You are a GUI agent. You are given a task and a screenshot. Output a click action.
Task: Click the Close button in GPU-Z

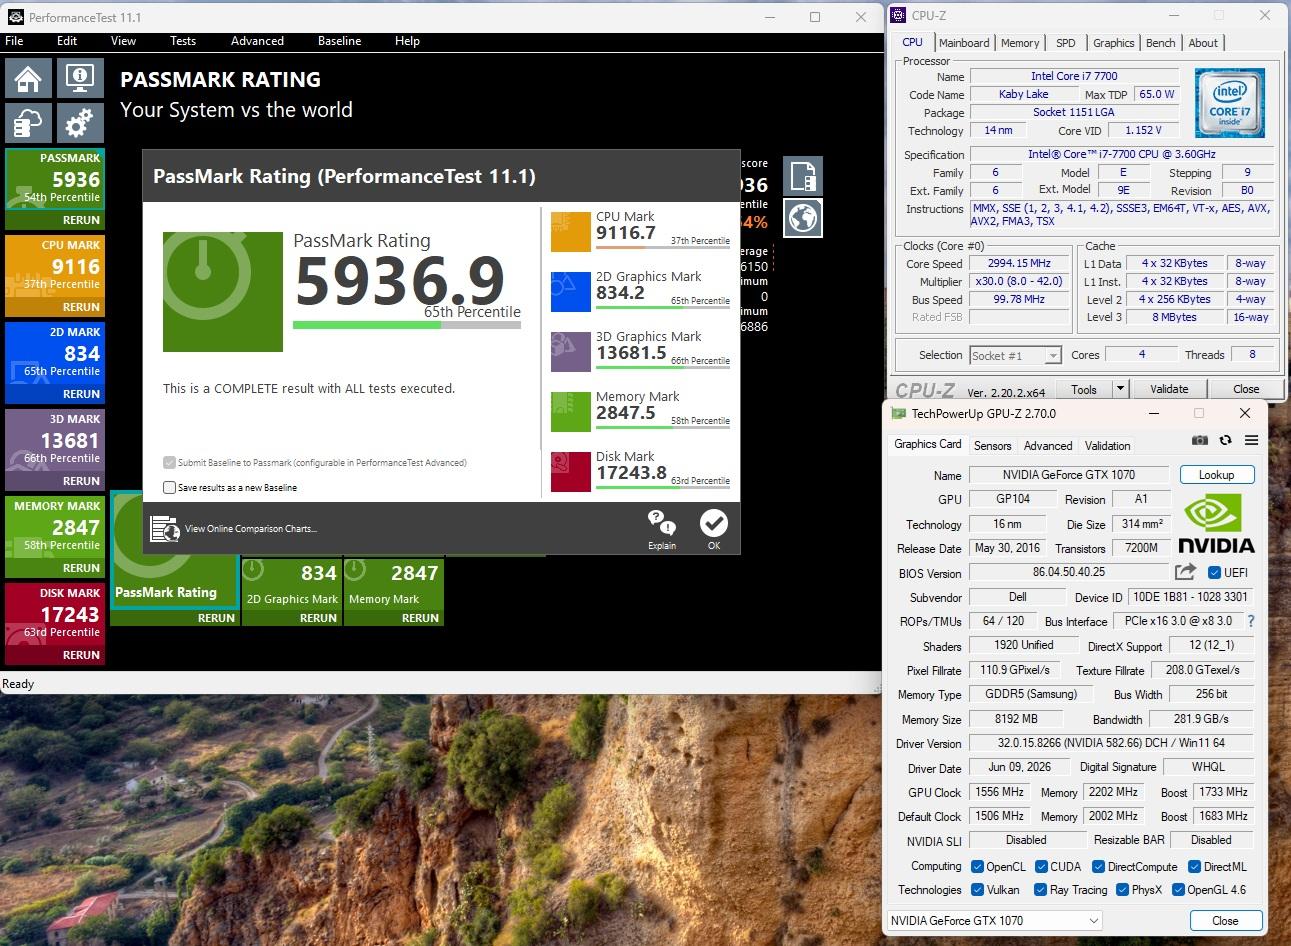[x=1225, y=921]
